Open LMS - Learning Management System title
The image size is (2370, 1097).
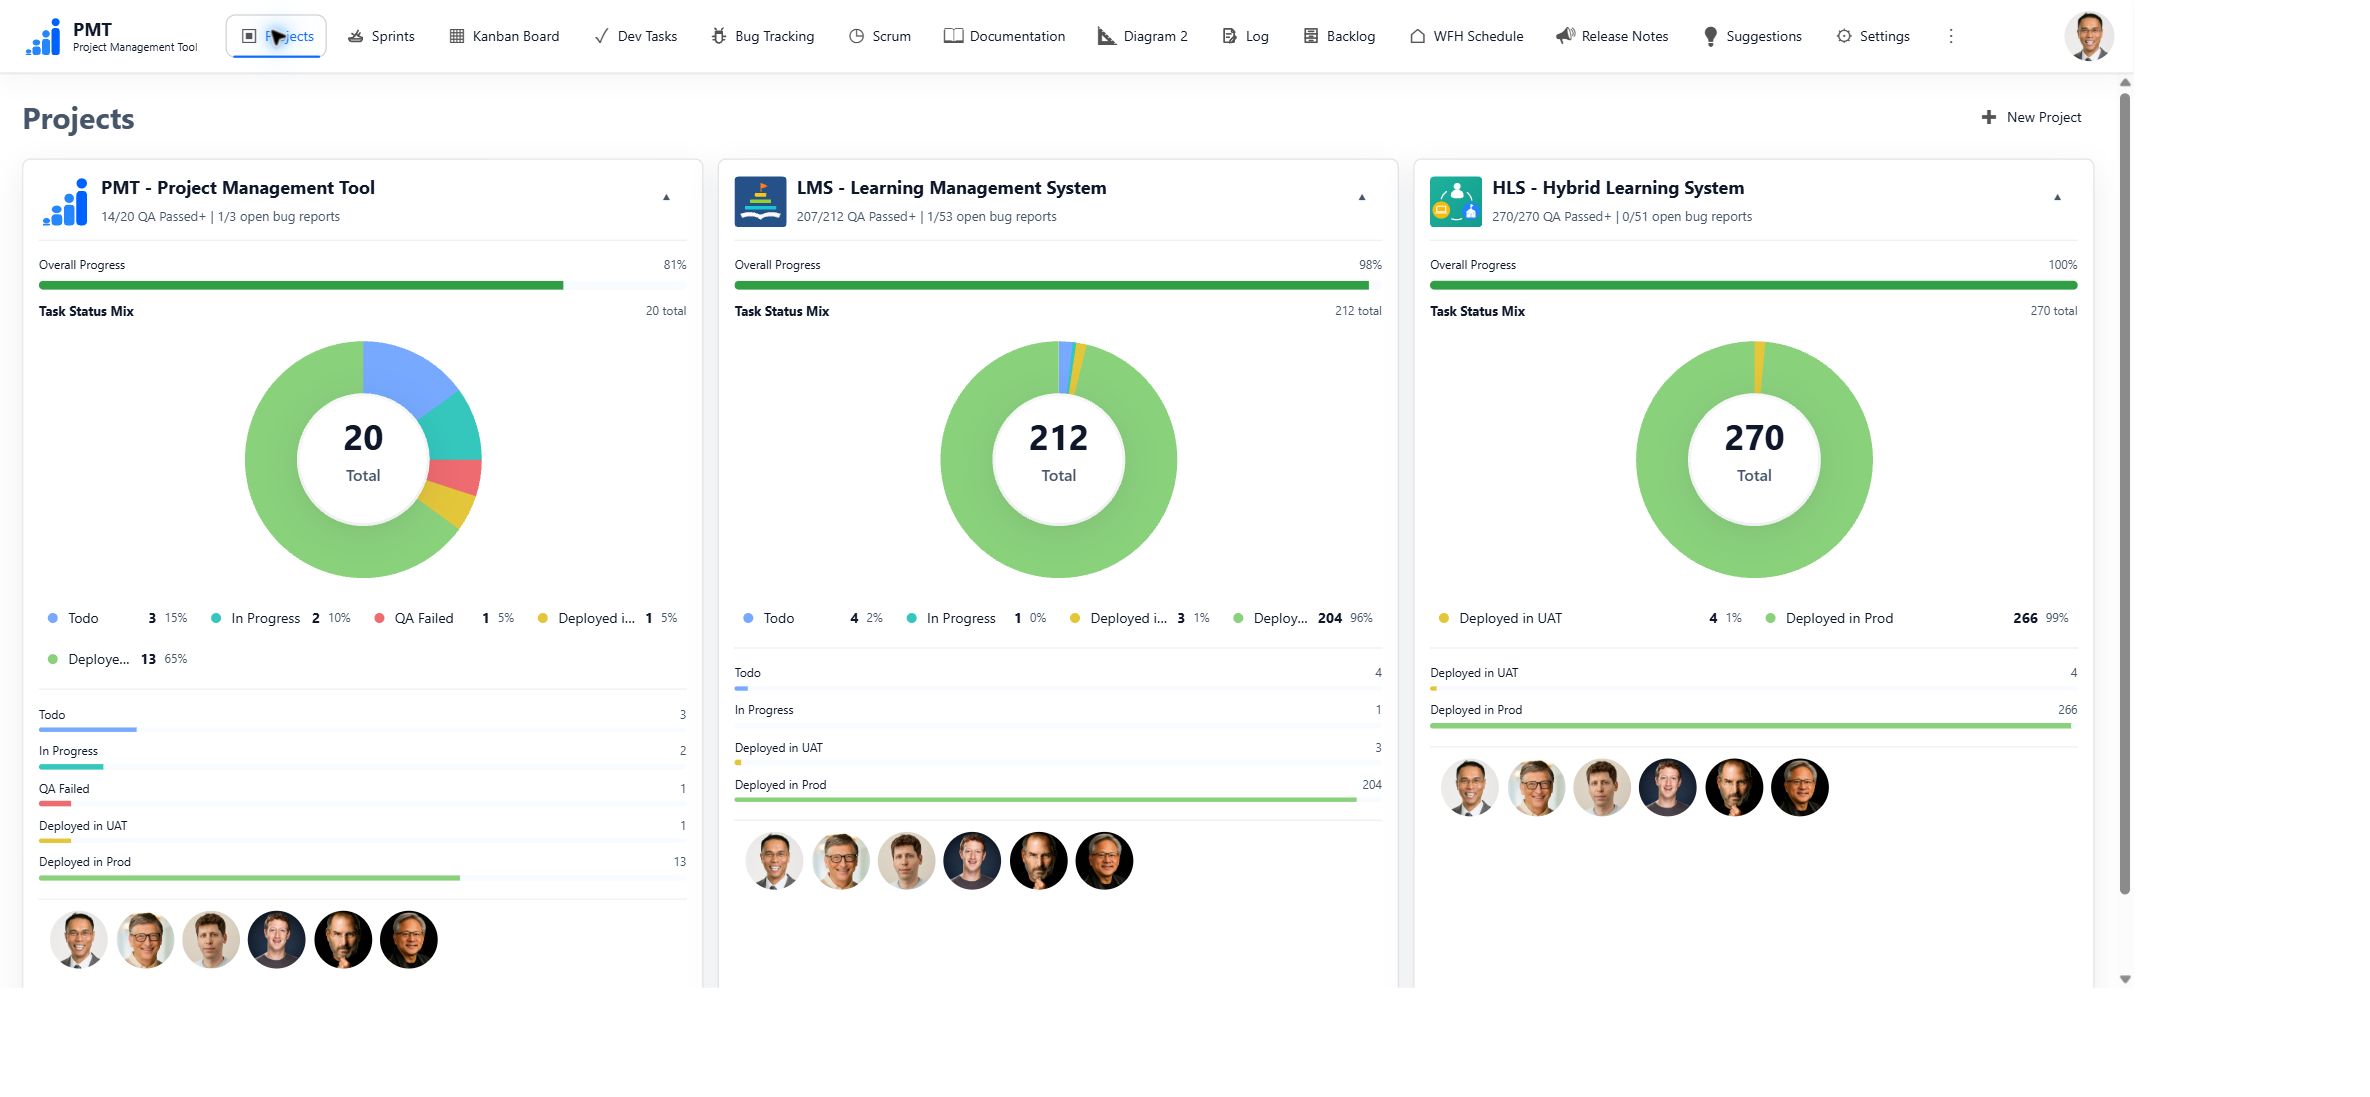pyautogui.click(x=951, y=187)
